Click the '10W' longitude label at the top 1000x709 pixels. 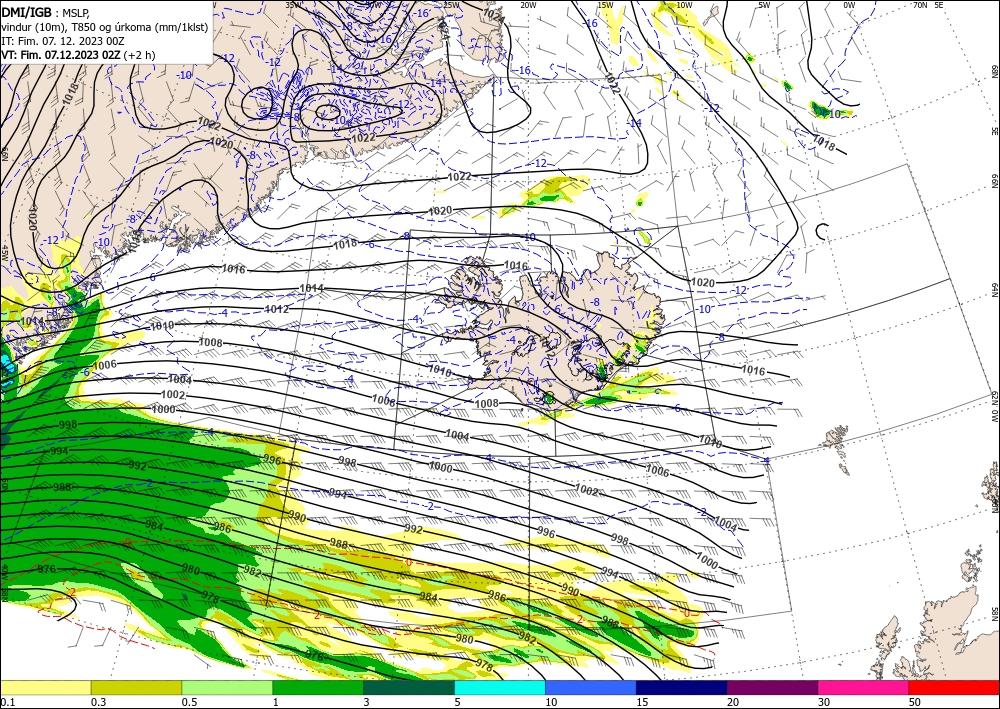684,5
